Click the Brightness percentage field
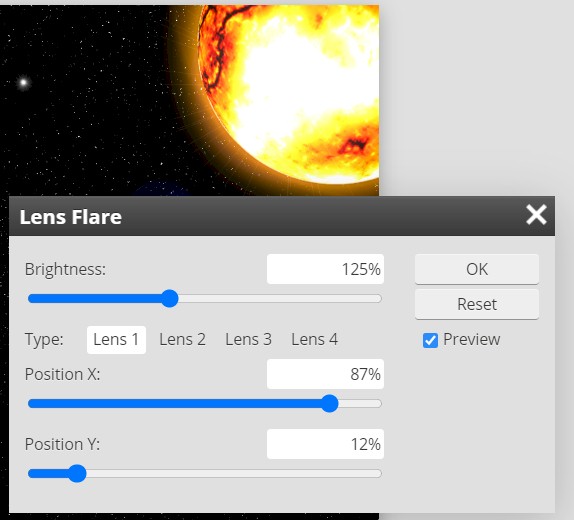574x520 pixels. coord(325,269)
